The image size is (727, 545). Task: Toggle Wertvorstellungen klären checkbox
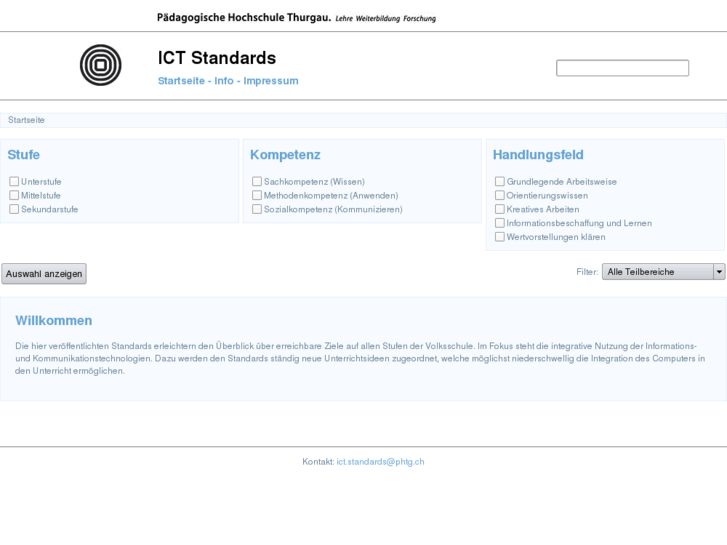pos(500,237)
